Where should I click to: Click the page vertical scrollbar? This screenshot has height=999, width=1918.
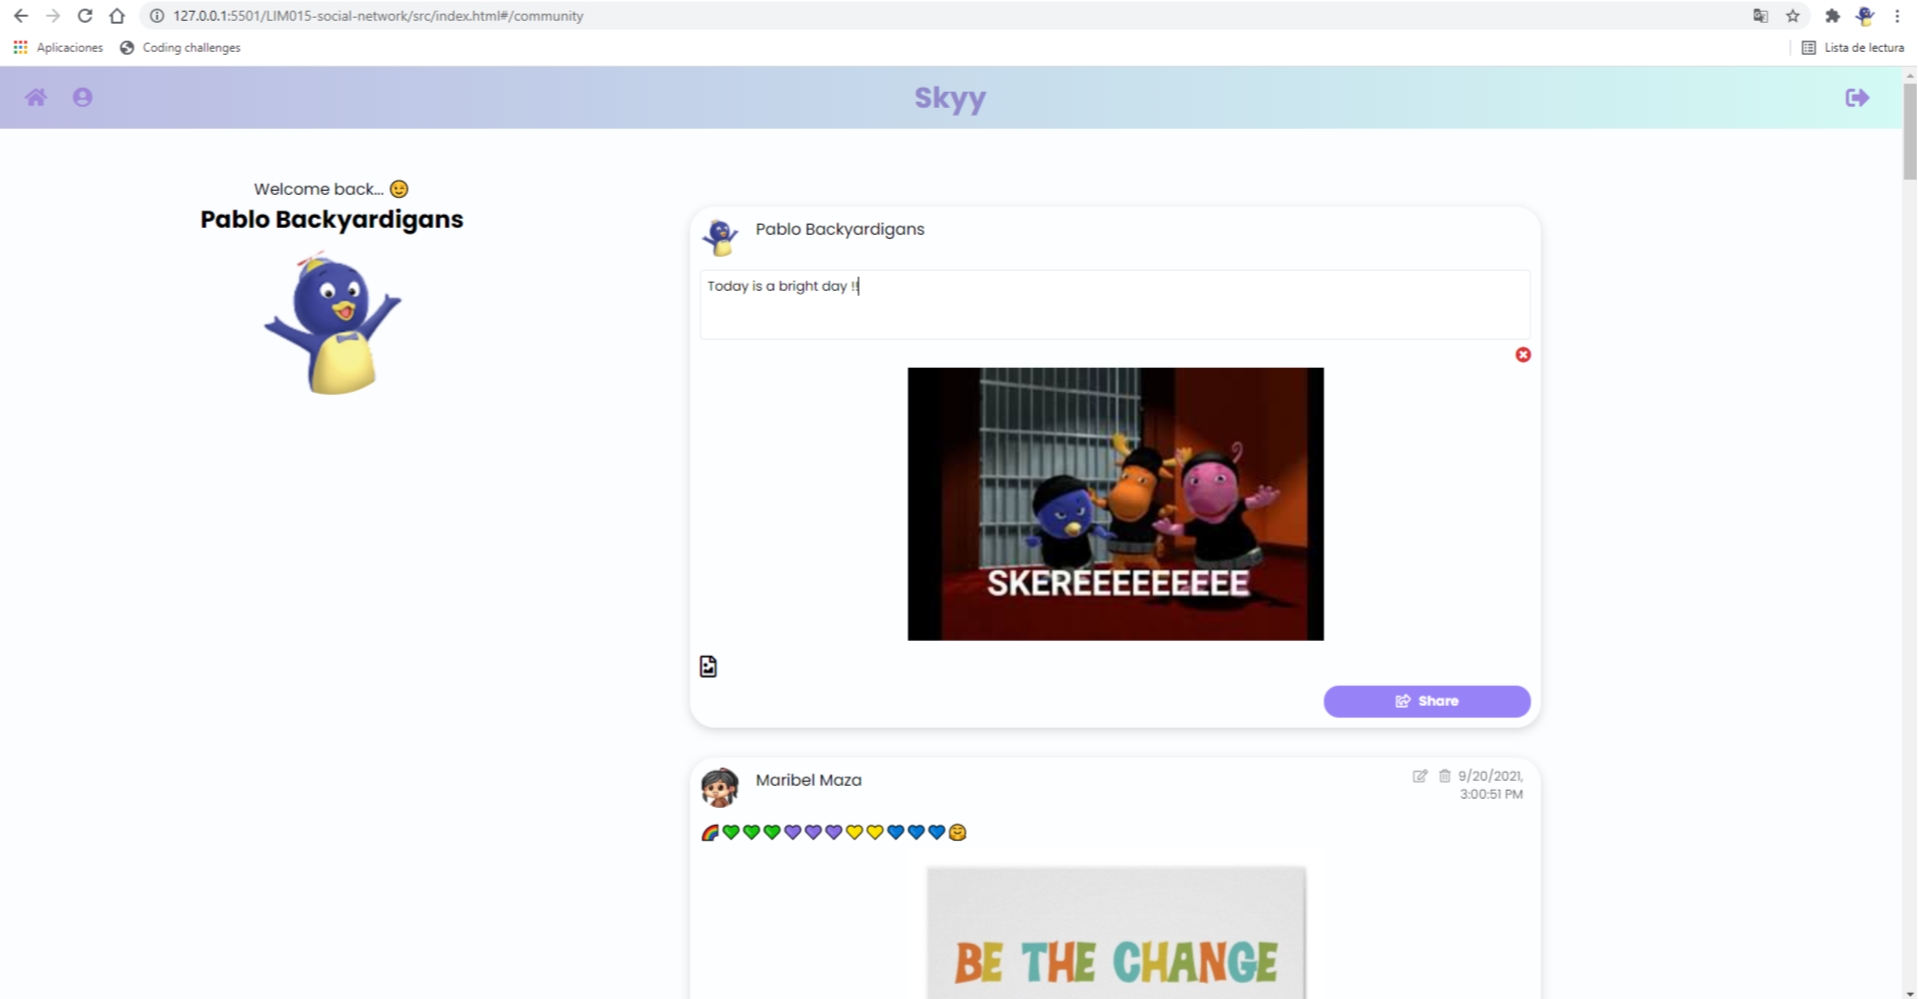(x=1910, y=130)
